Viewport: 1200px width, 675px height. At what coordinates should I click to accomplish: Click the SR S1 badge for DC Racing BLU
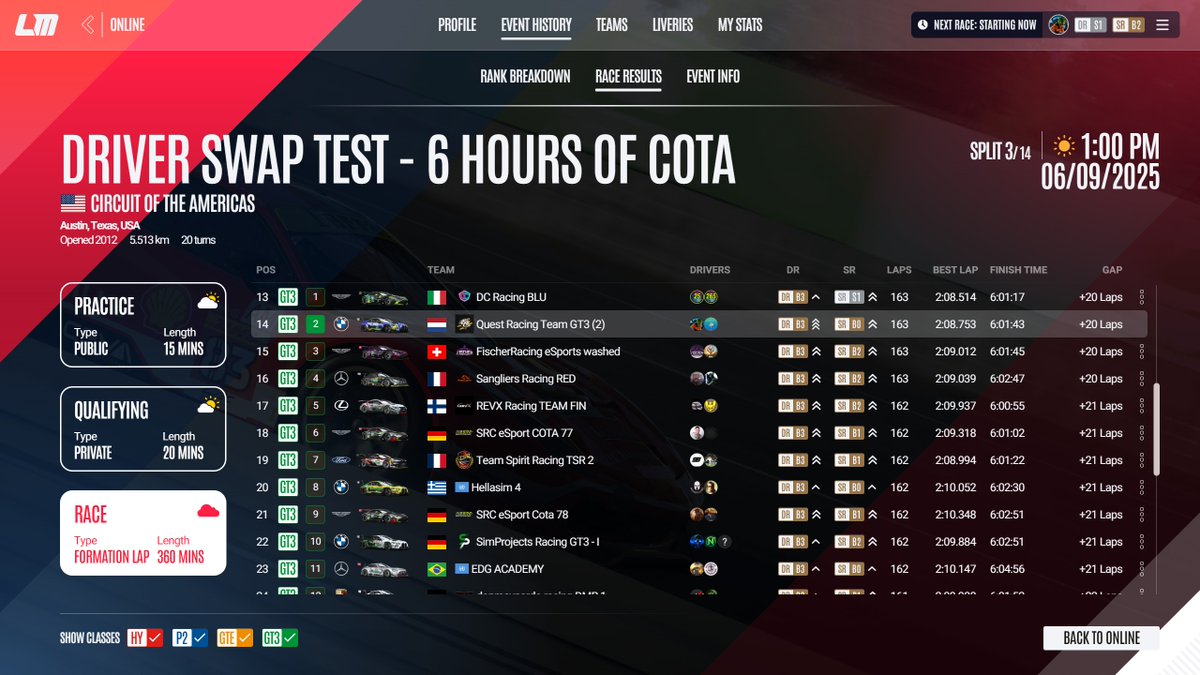click(849, 298)
